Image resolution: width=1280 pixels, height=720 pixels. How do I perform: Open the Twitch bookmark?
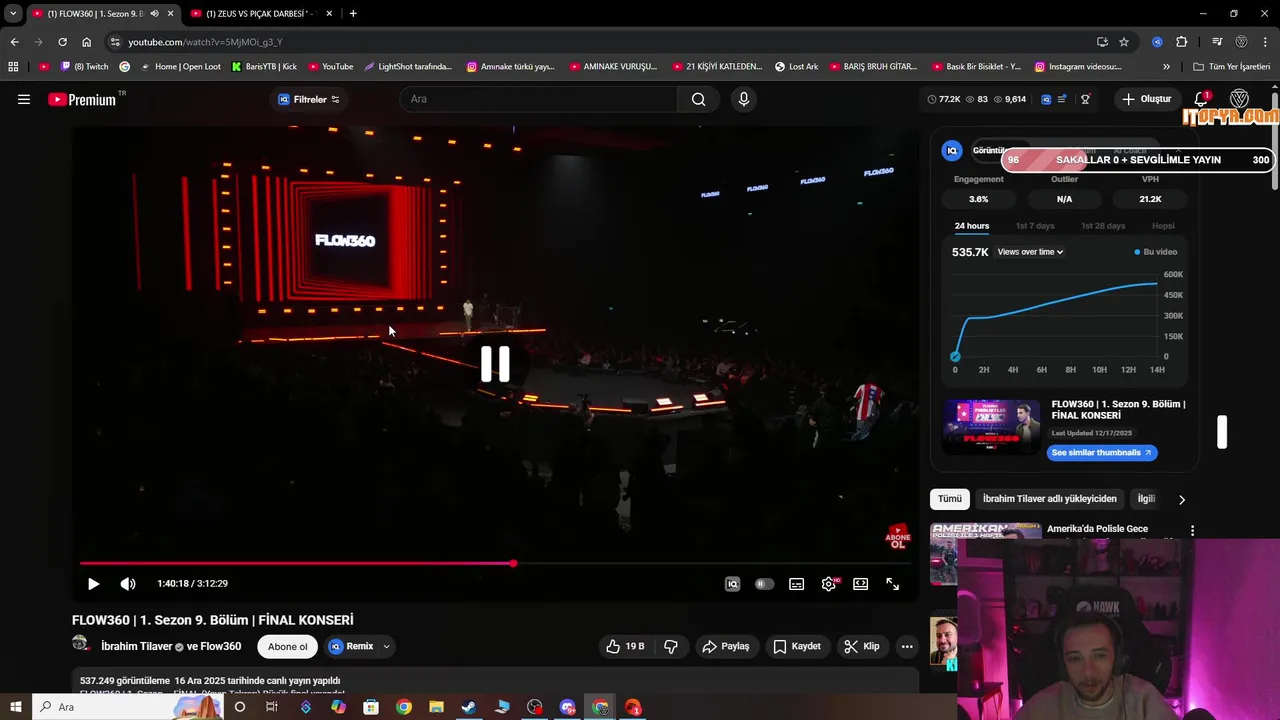(85, 67)
